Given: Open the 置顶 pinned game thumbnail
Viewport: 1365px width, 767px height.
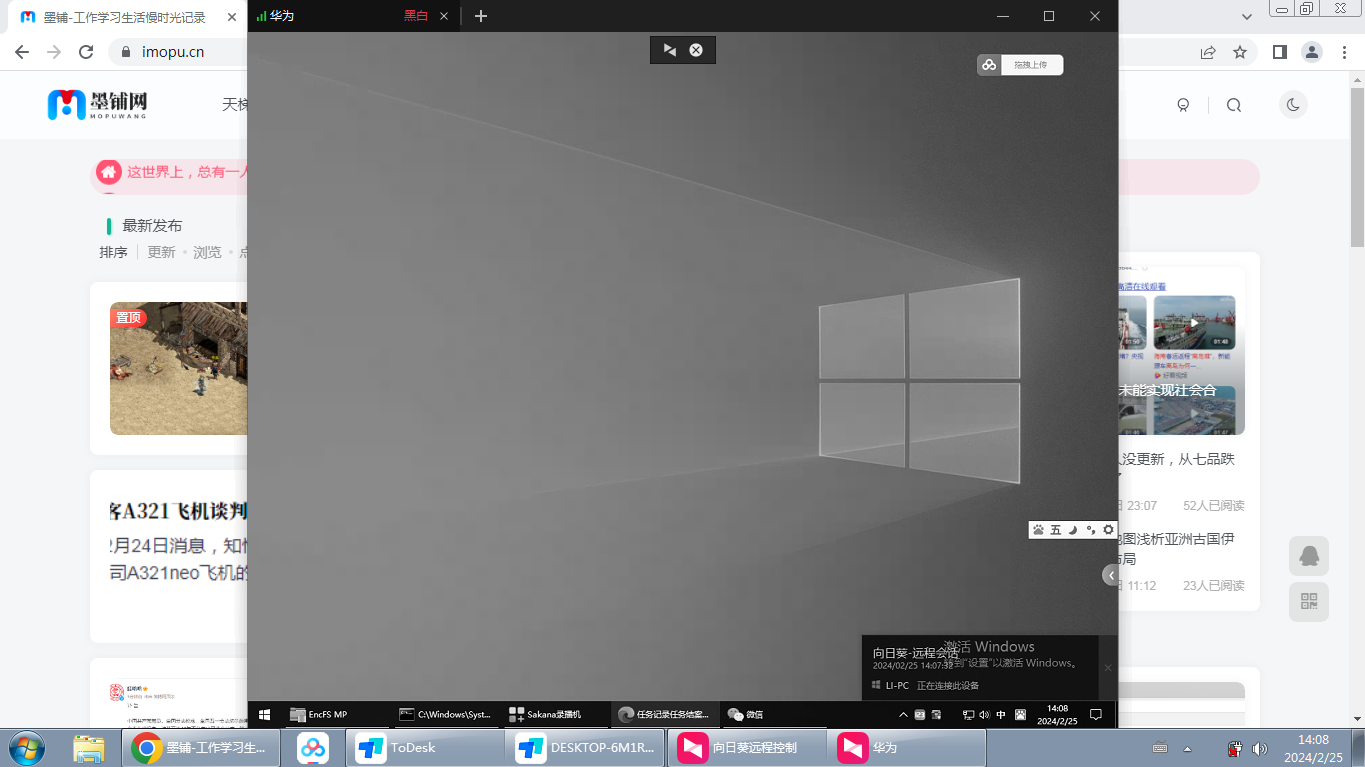Looking at the screenshot, I should 179,368.
